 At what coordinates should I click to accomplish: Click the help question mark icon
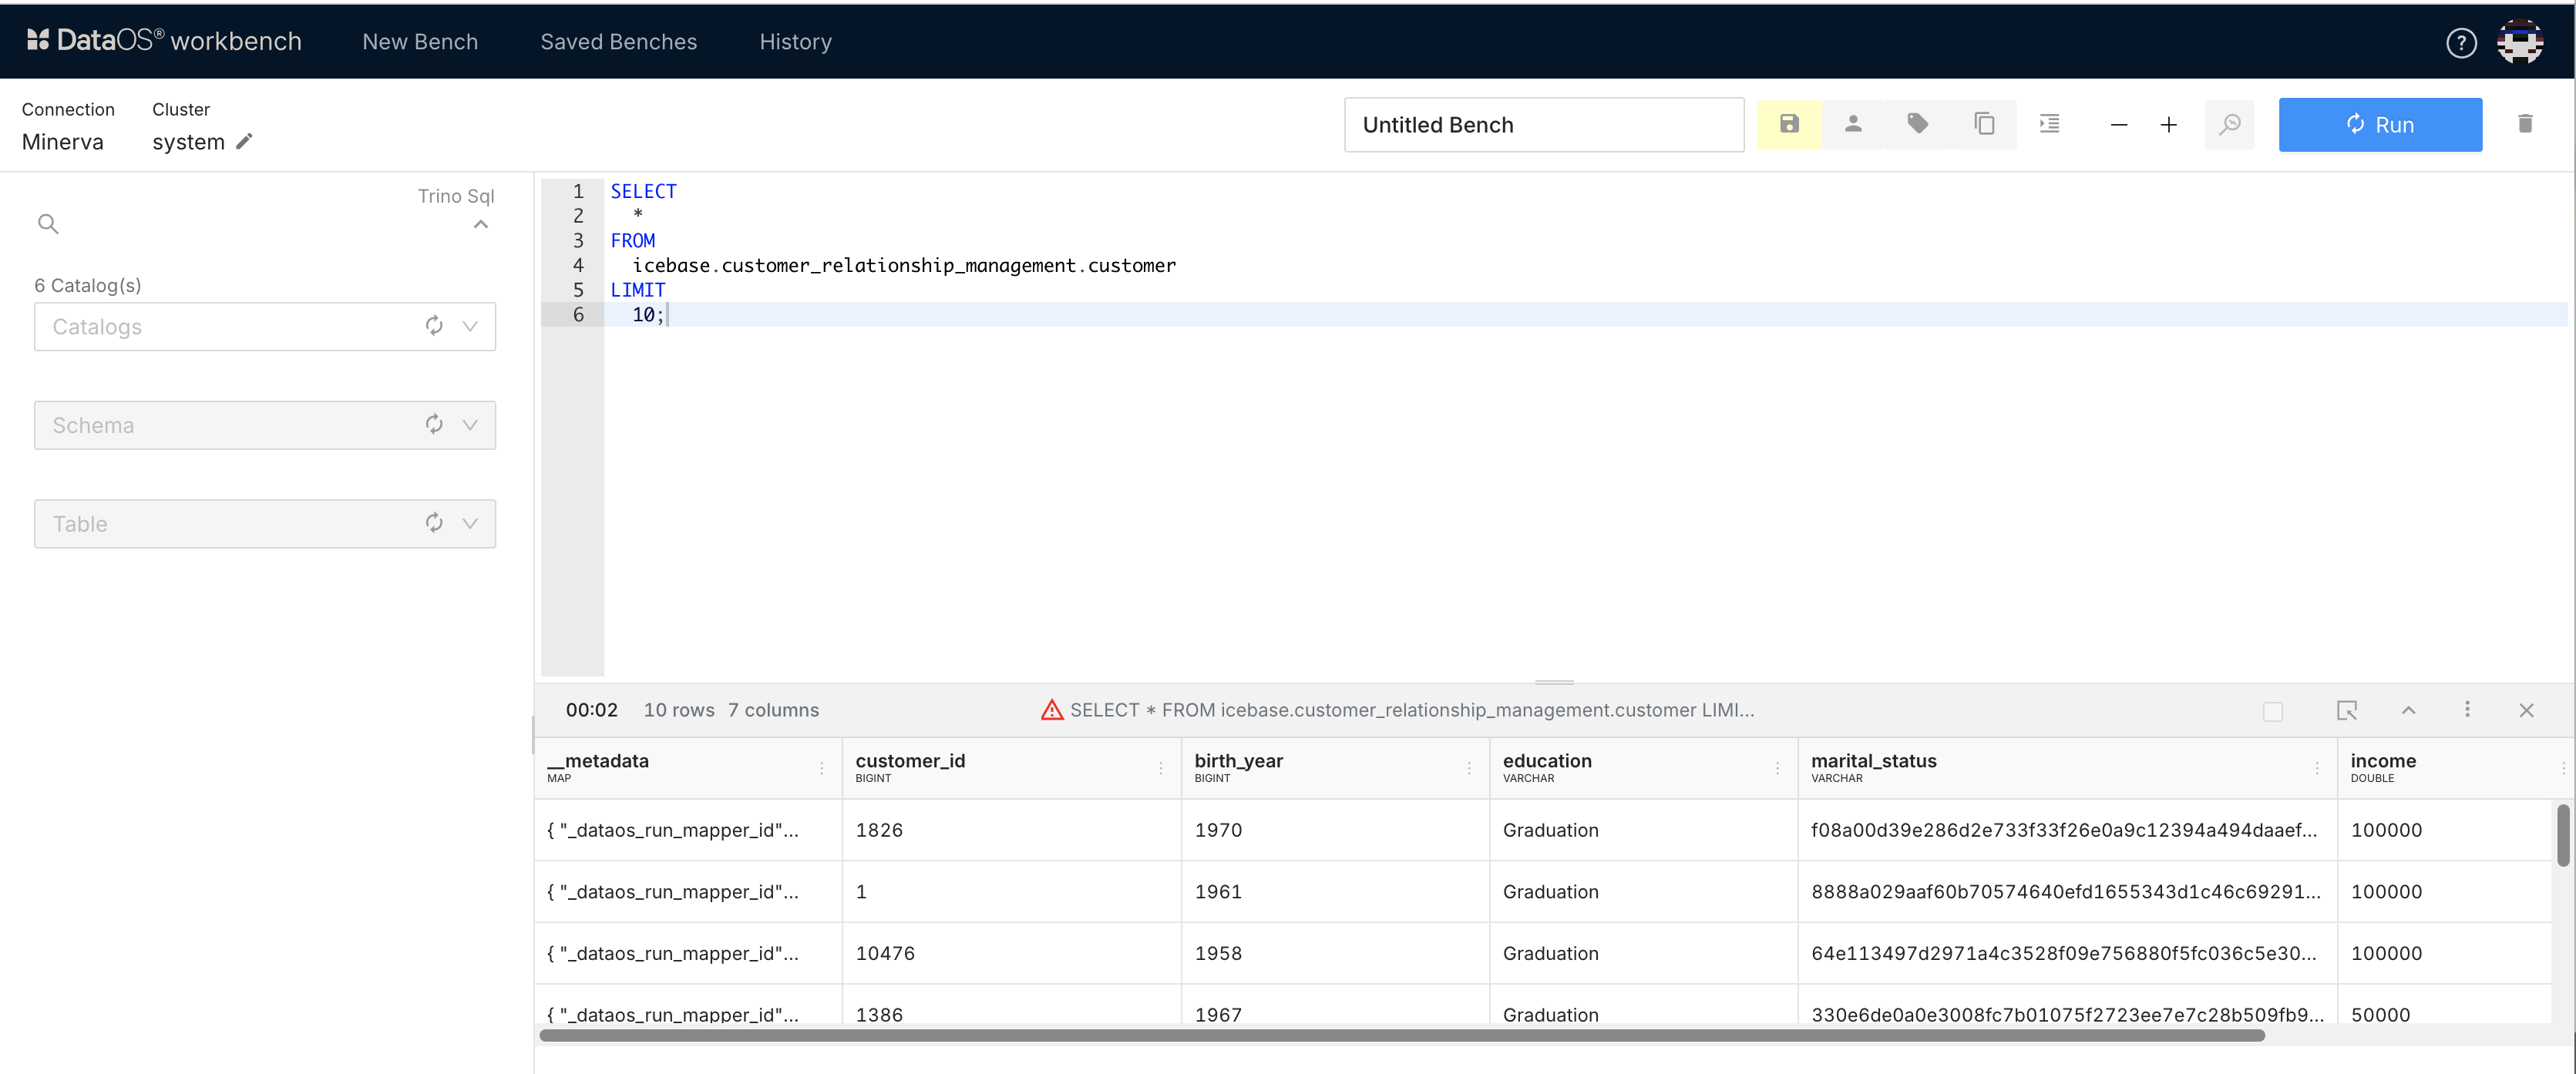pos(2463,42)
